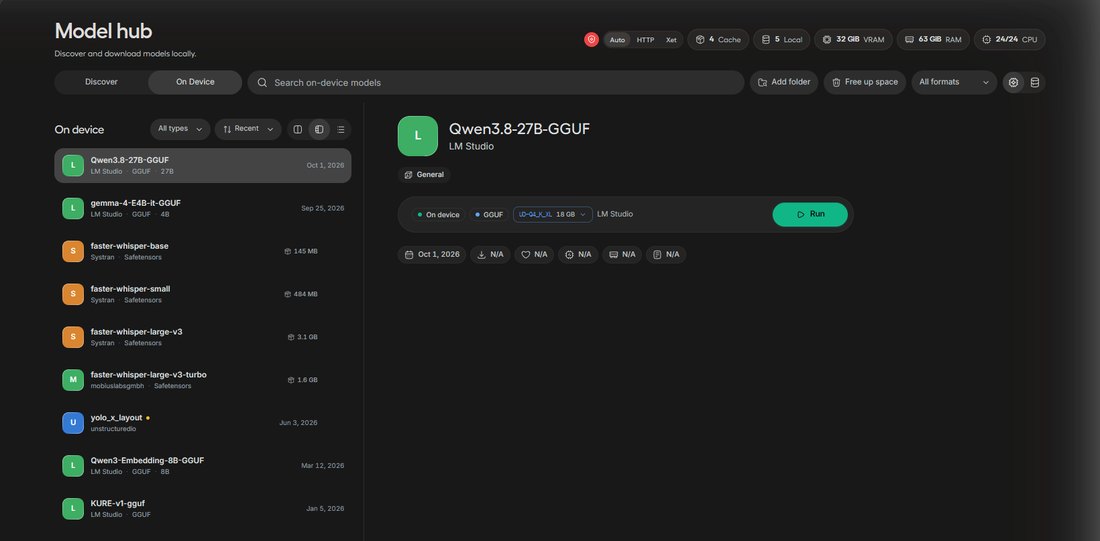Open hub settings gear icon
Viewport: 1100px width, 541px height.
tap(1013, 83)
